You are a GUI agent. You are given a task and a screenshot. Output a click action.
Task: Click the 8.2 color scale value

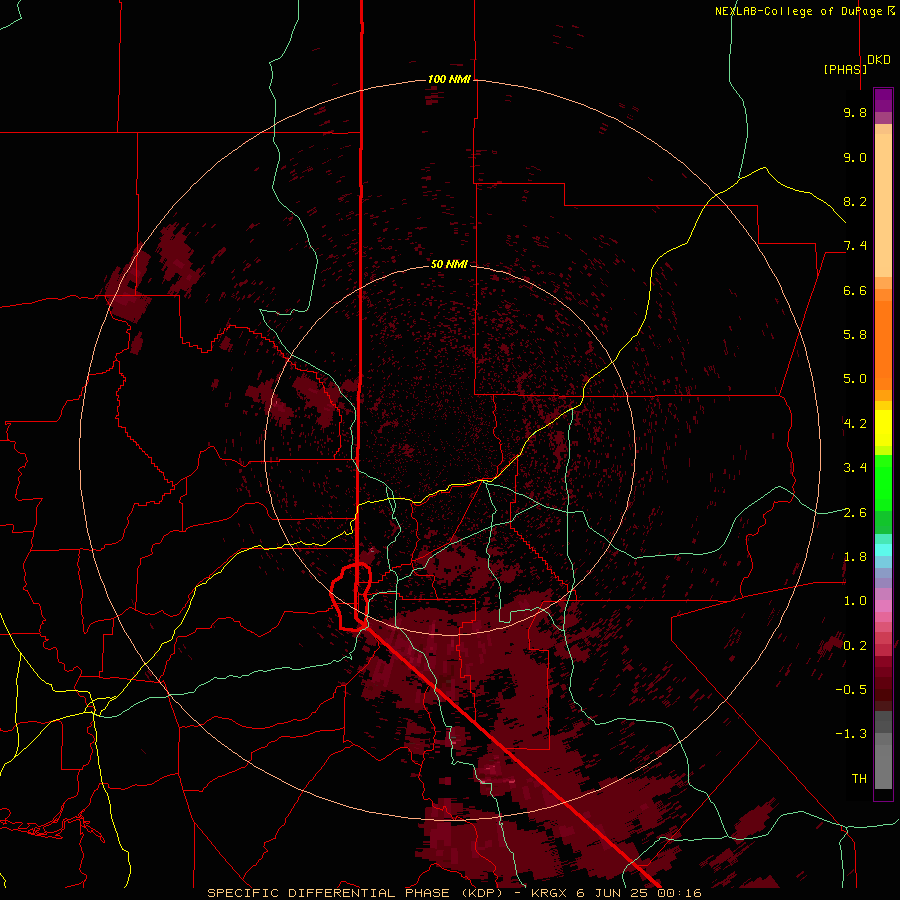tap(855, 201)
